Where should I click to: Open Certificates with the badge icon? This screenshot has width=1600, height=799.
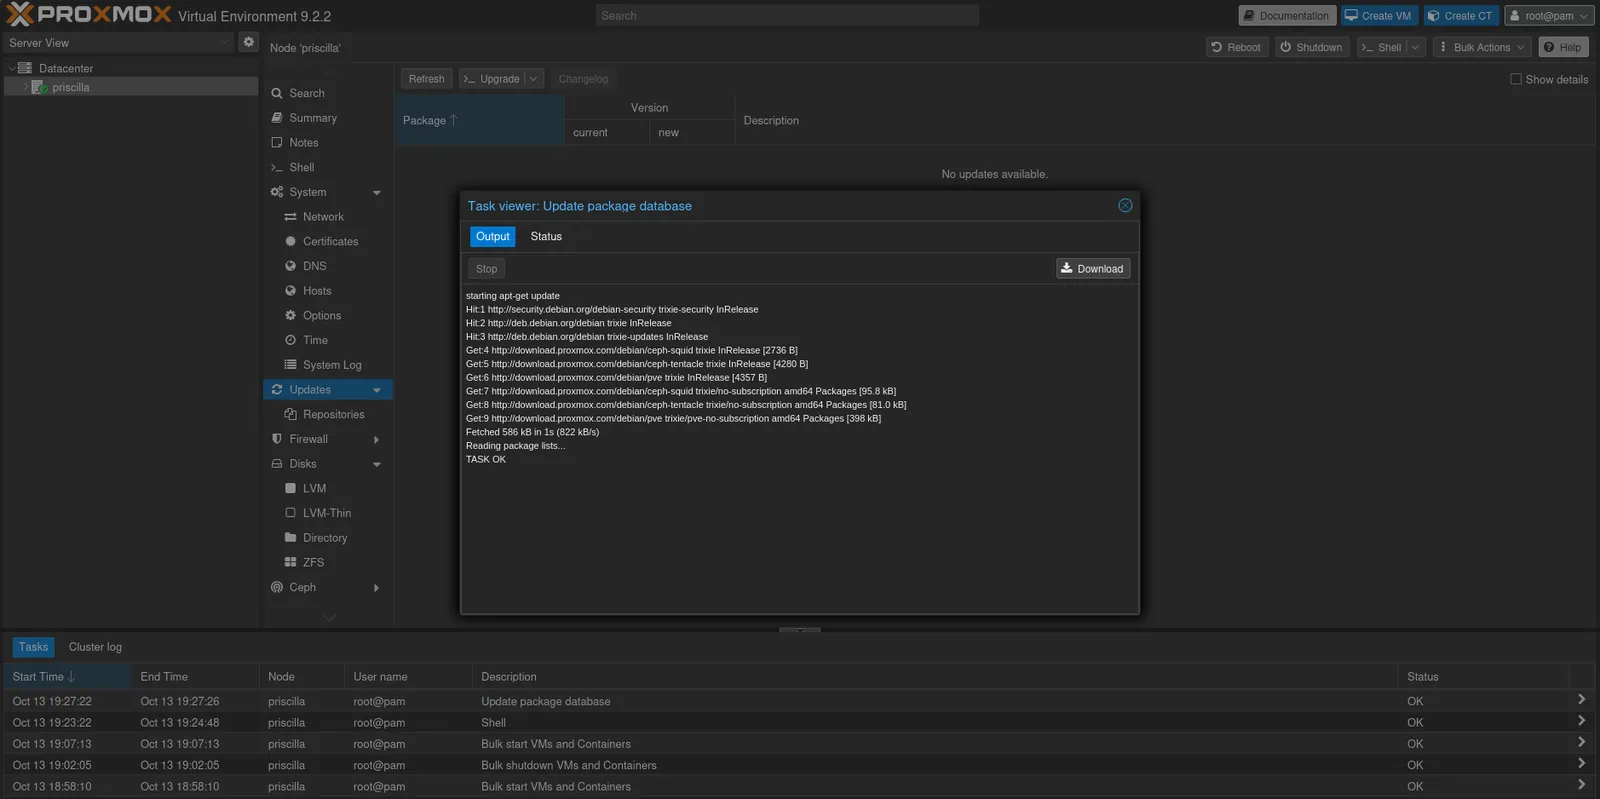[291, 242]
